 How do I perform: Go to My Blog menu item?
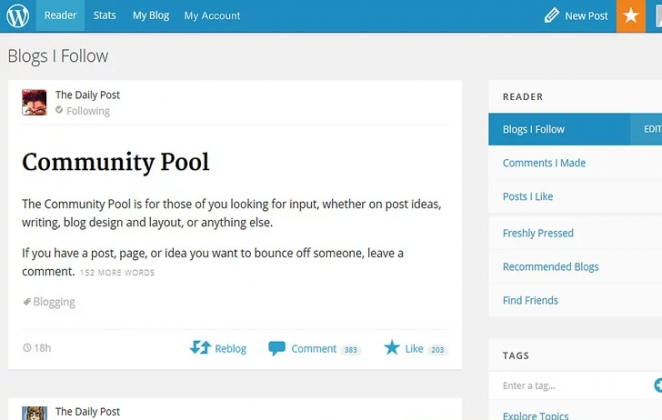coord(151,16)
